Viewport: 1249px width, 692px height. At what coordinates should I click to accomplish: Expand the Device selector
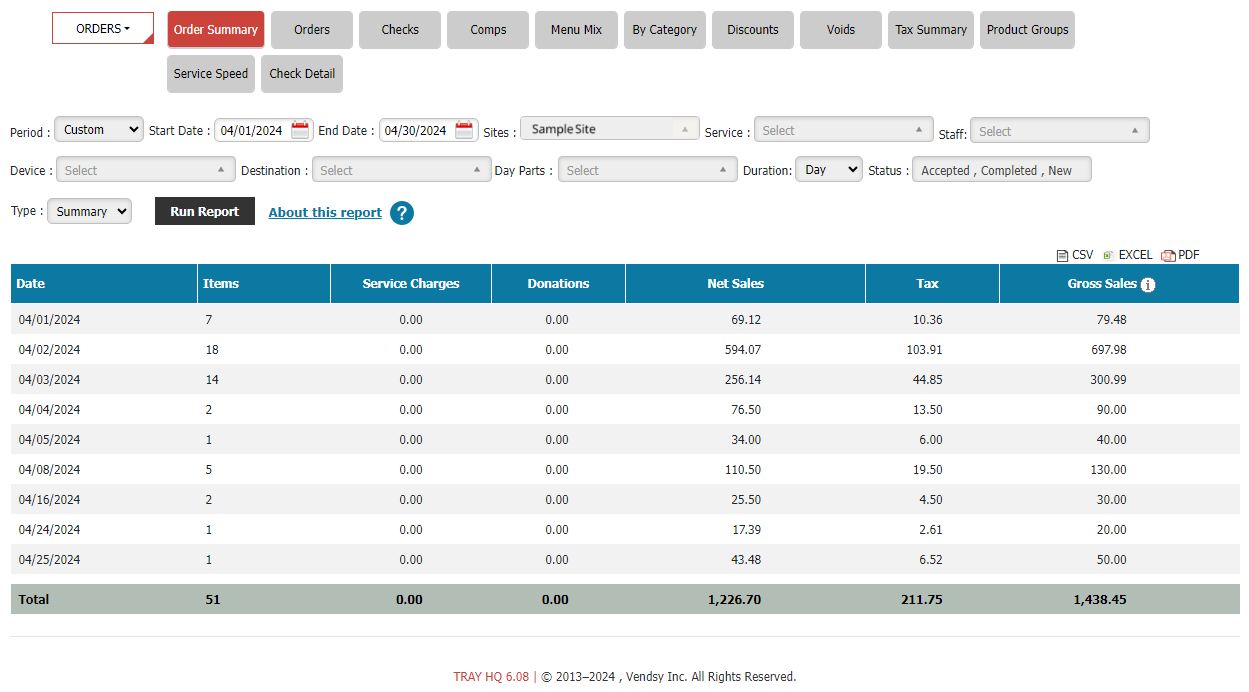[x=146, y=170]
